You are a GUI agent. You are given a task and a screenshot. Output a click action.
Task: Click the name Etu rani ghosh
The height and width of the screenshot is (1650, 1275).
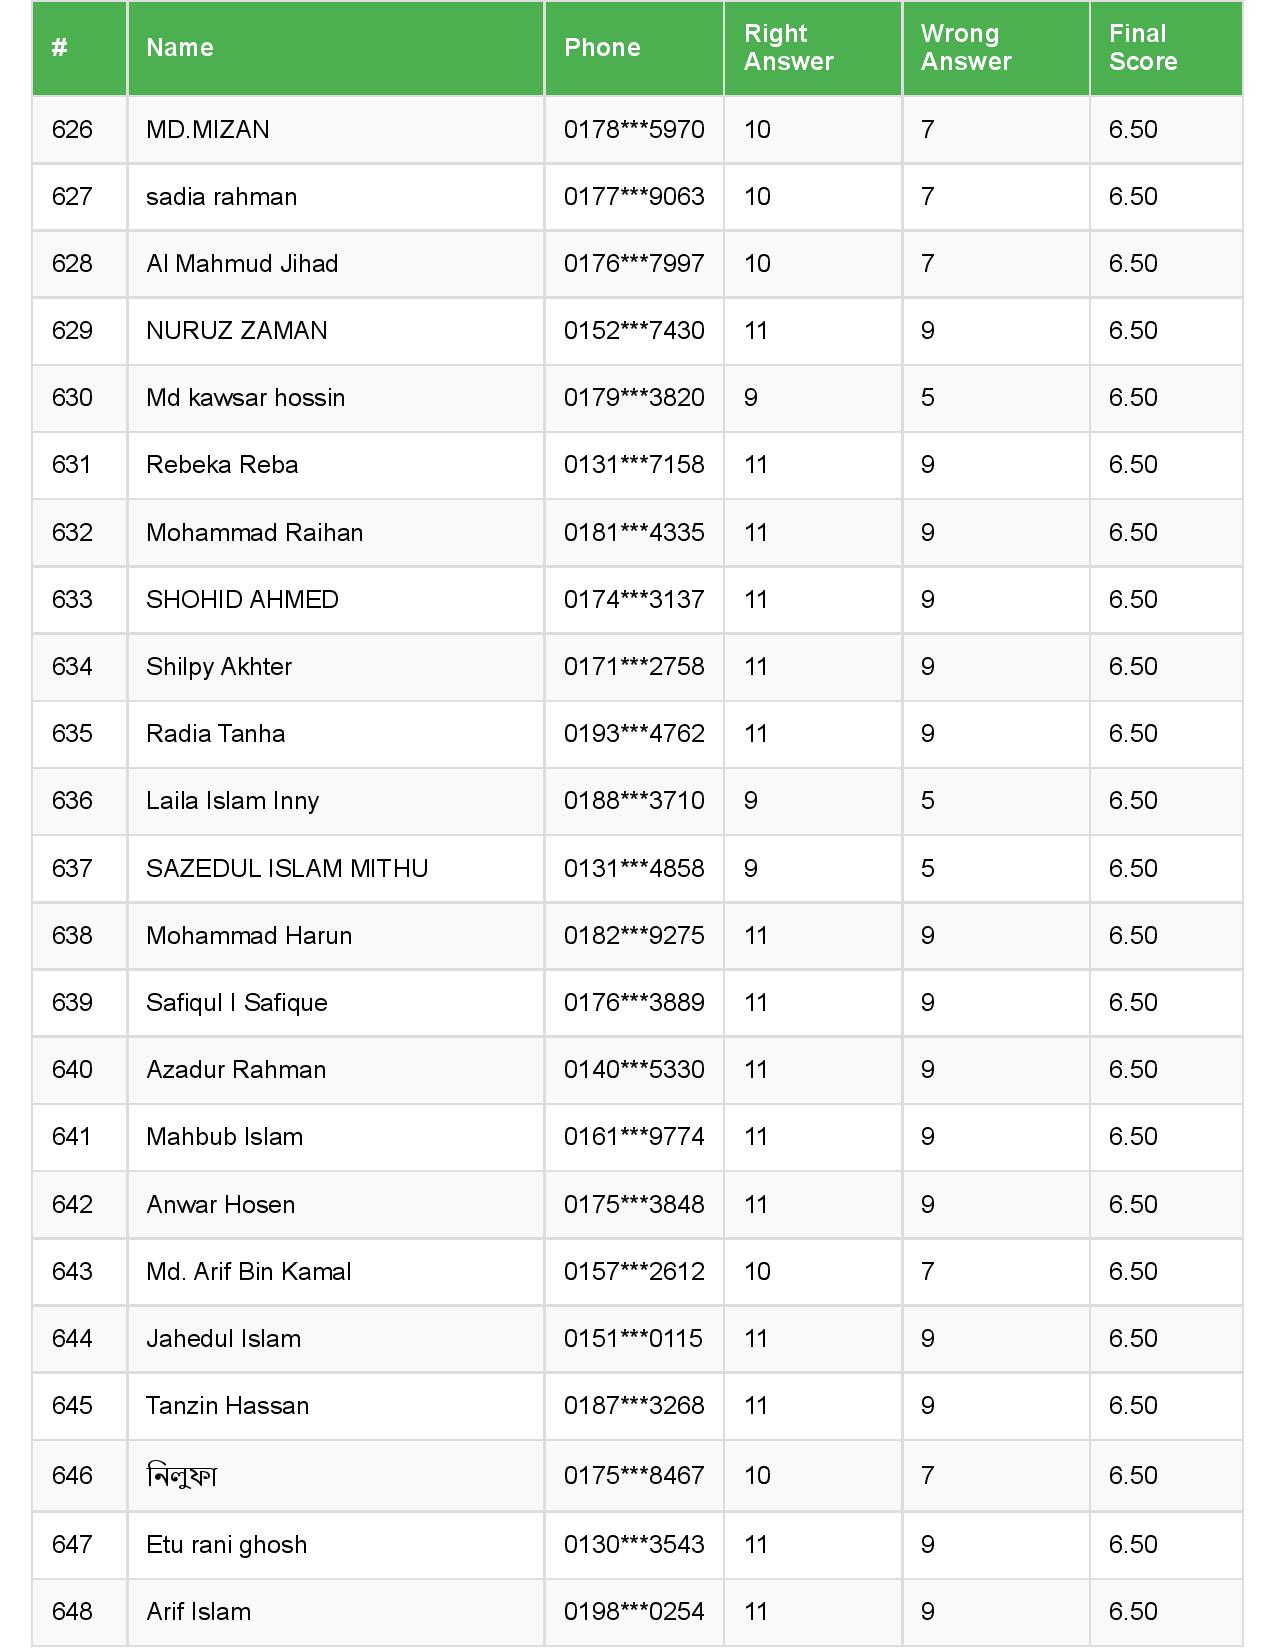coord(227,1545)
